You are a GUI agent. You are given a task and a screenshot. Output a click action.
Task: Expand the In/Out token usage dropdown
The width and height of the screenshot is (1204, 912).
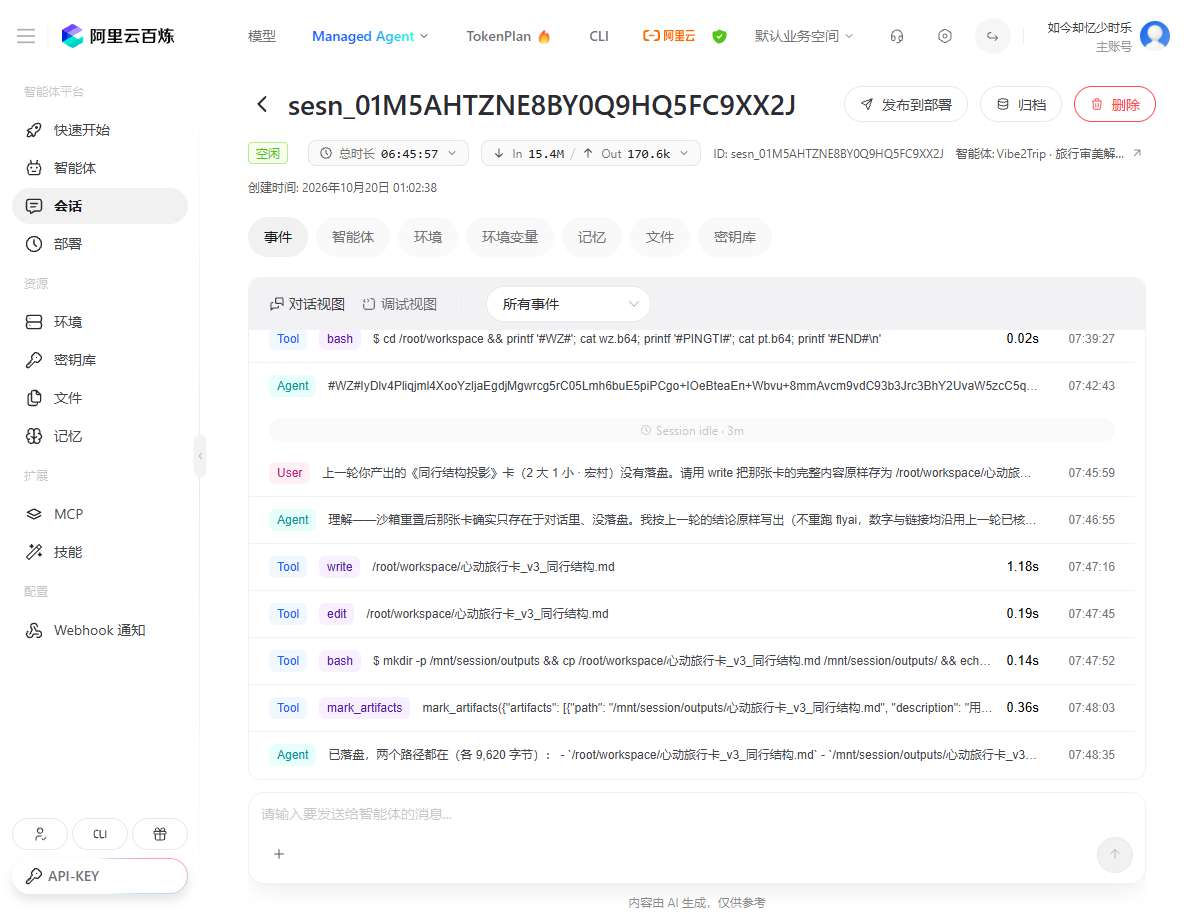pyautogui.click(x=590, y=153)
